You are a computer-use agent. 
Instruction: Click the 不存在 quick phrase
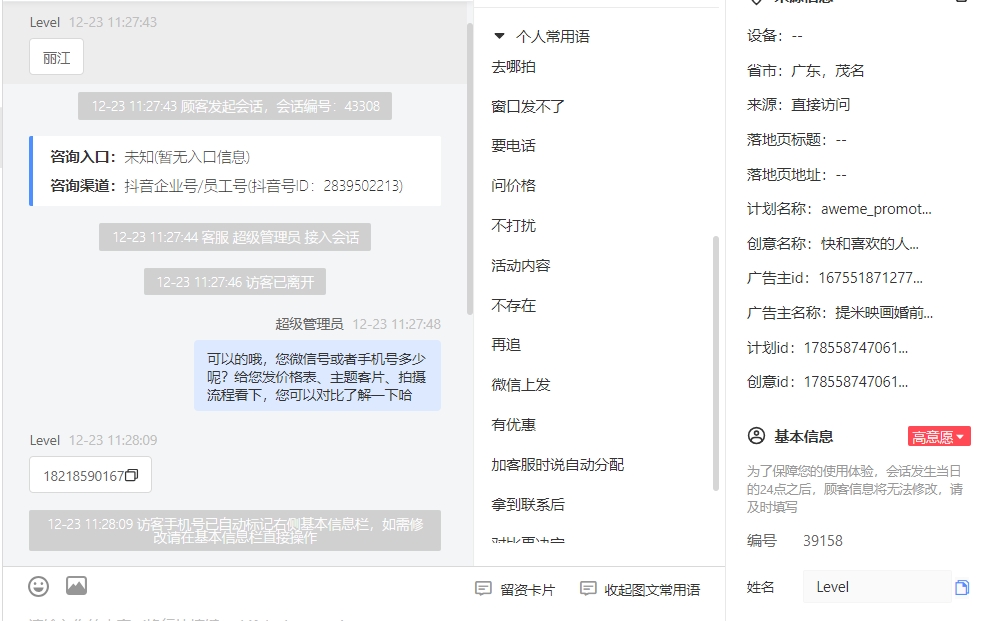coord(513,306)
